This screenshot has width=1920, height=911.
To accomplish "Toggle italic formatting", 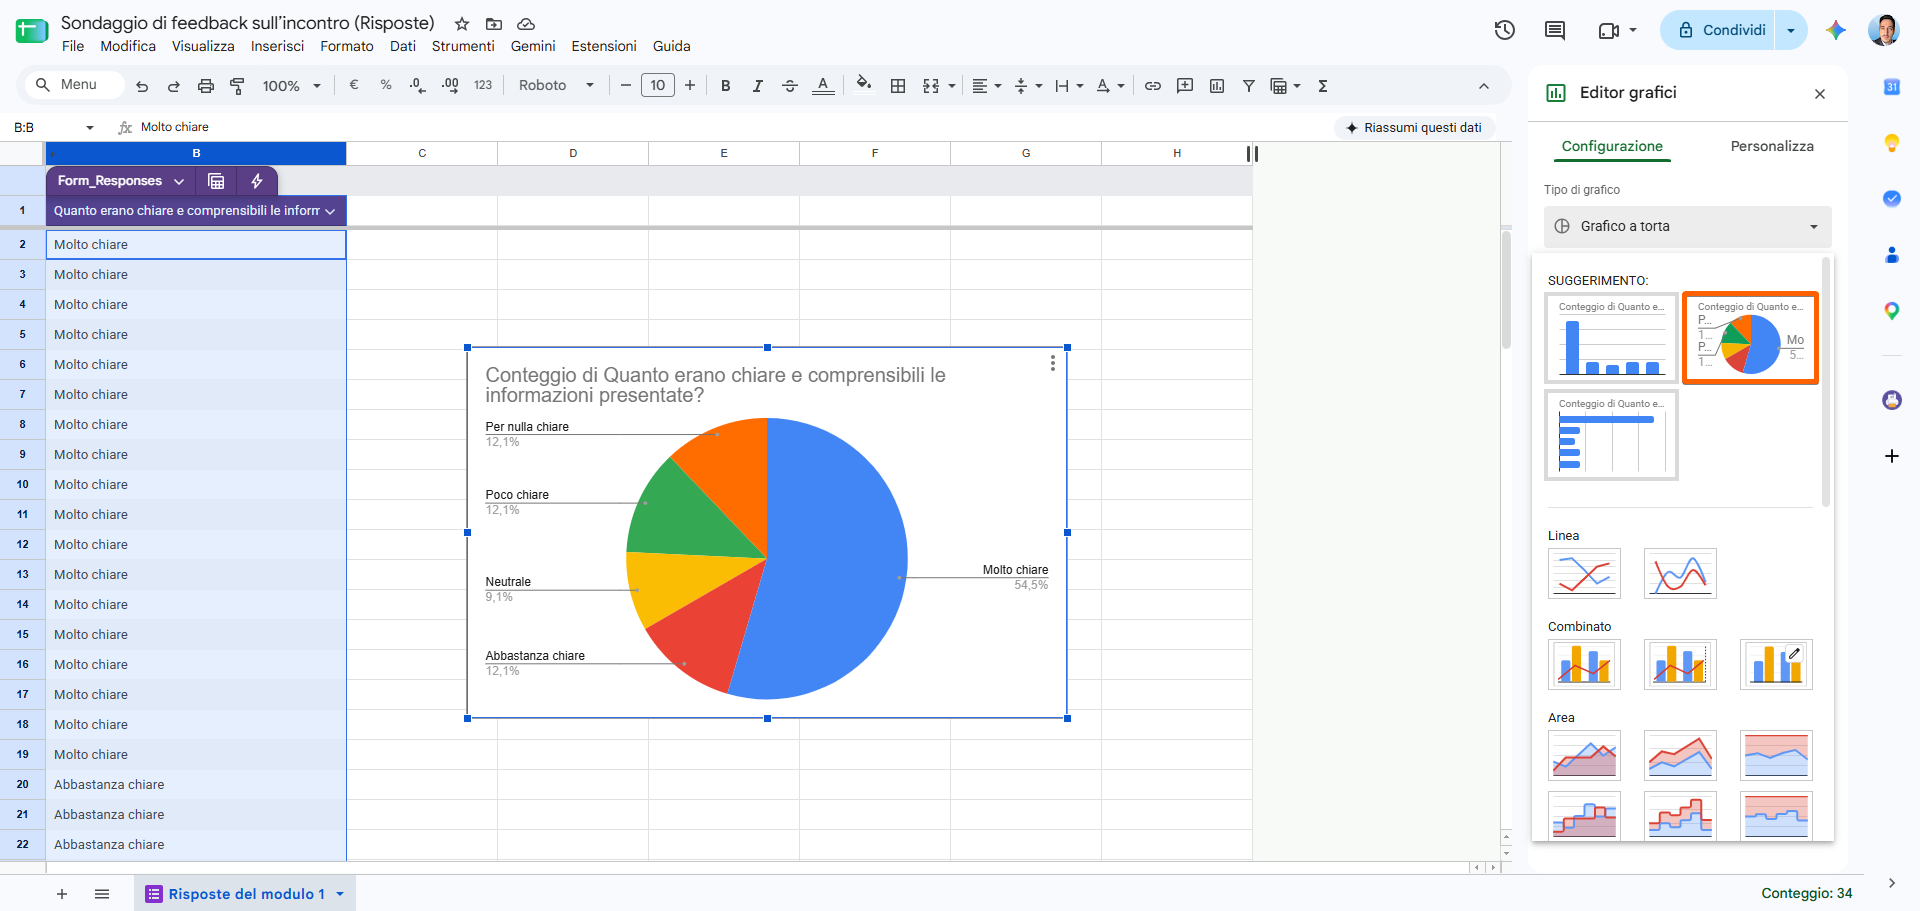I will (x=757, y=86).
